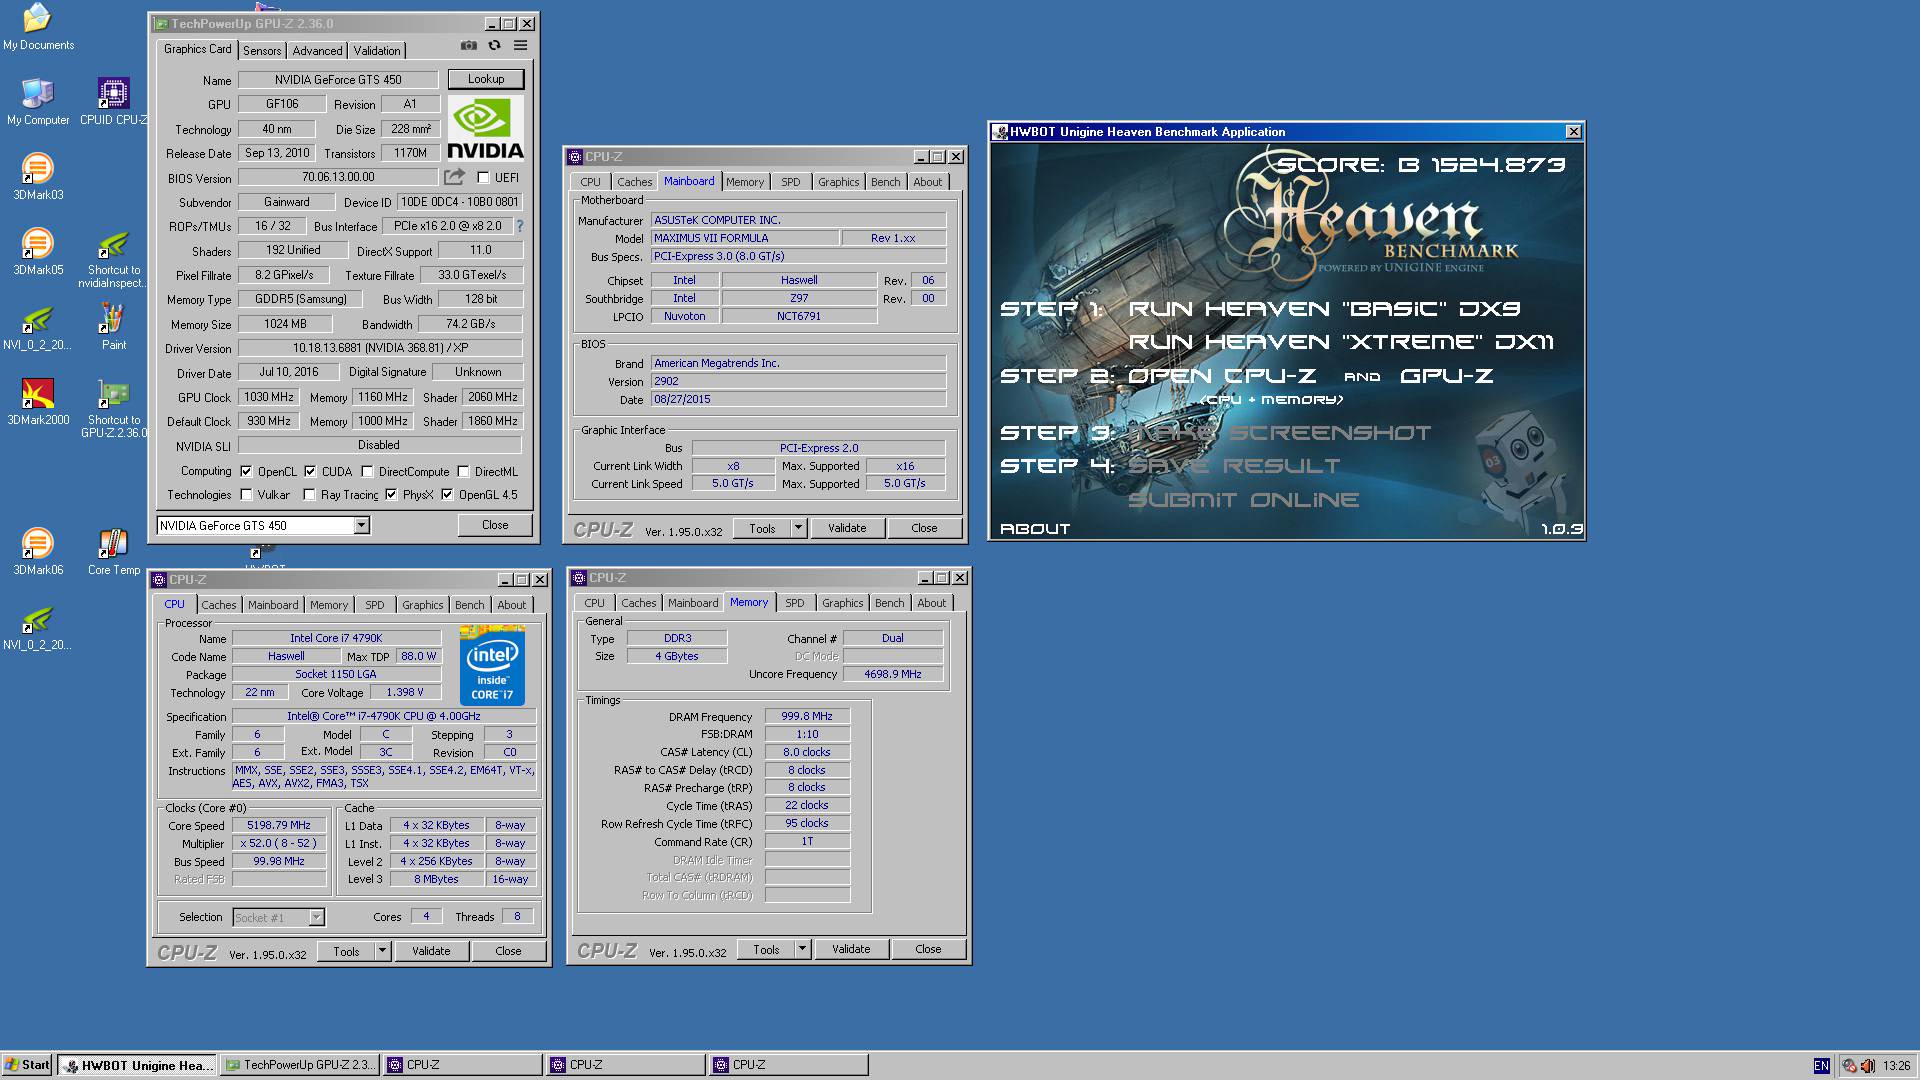Select HWBOT Unigine Heaven taskbar button
Screen dimensions: 1920x1080
(137, 1065)
